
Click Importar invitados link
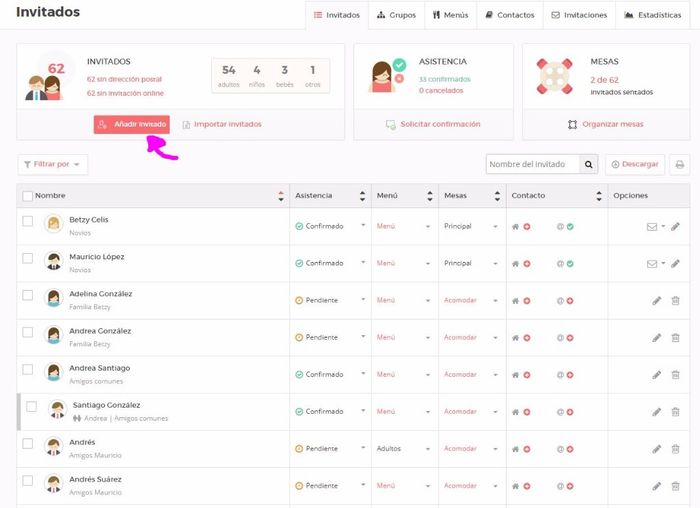coord(222,125)
